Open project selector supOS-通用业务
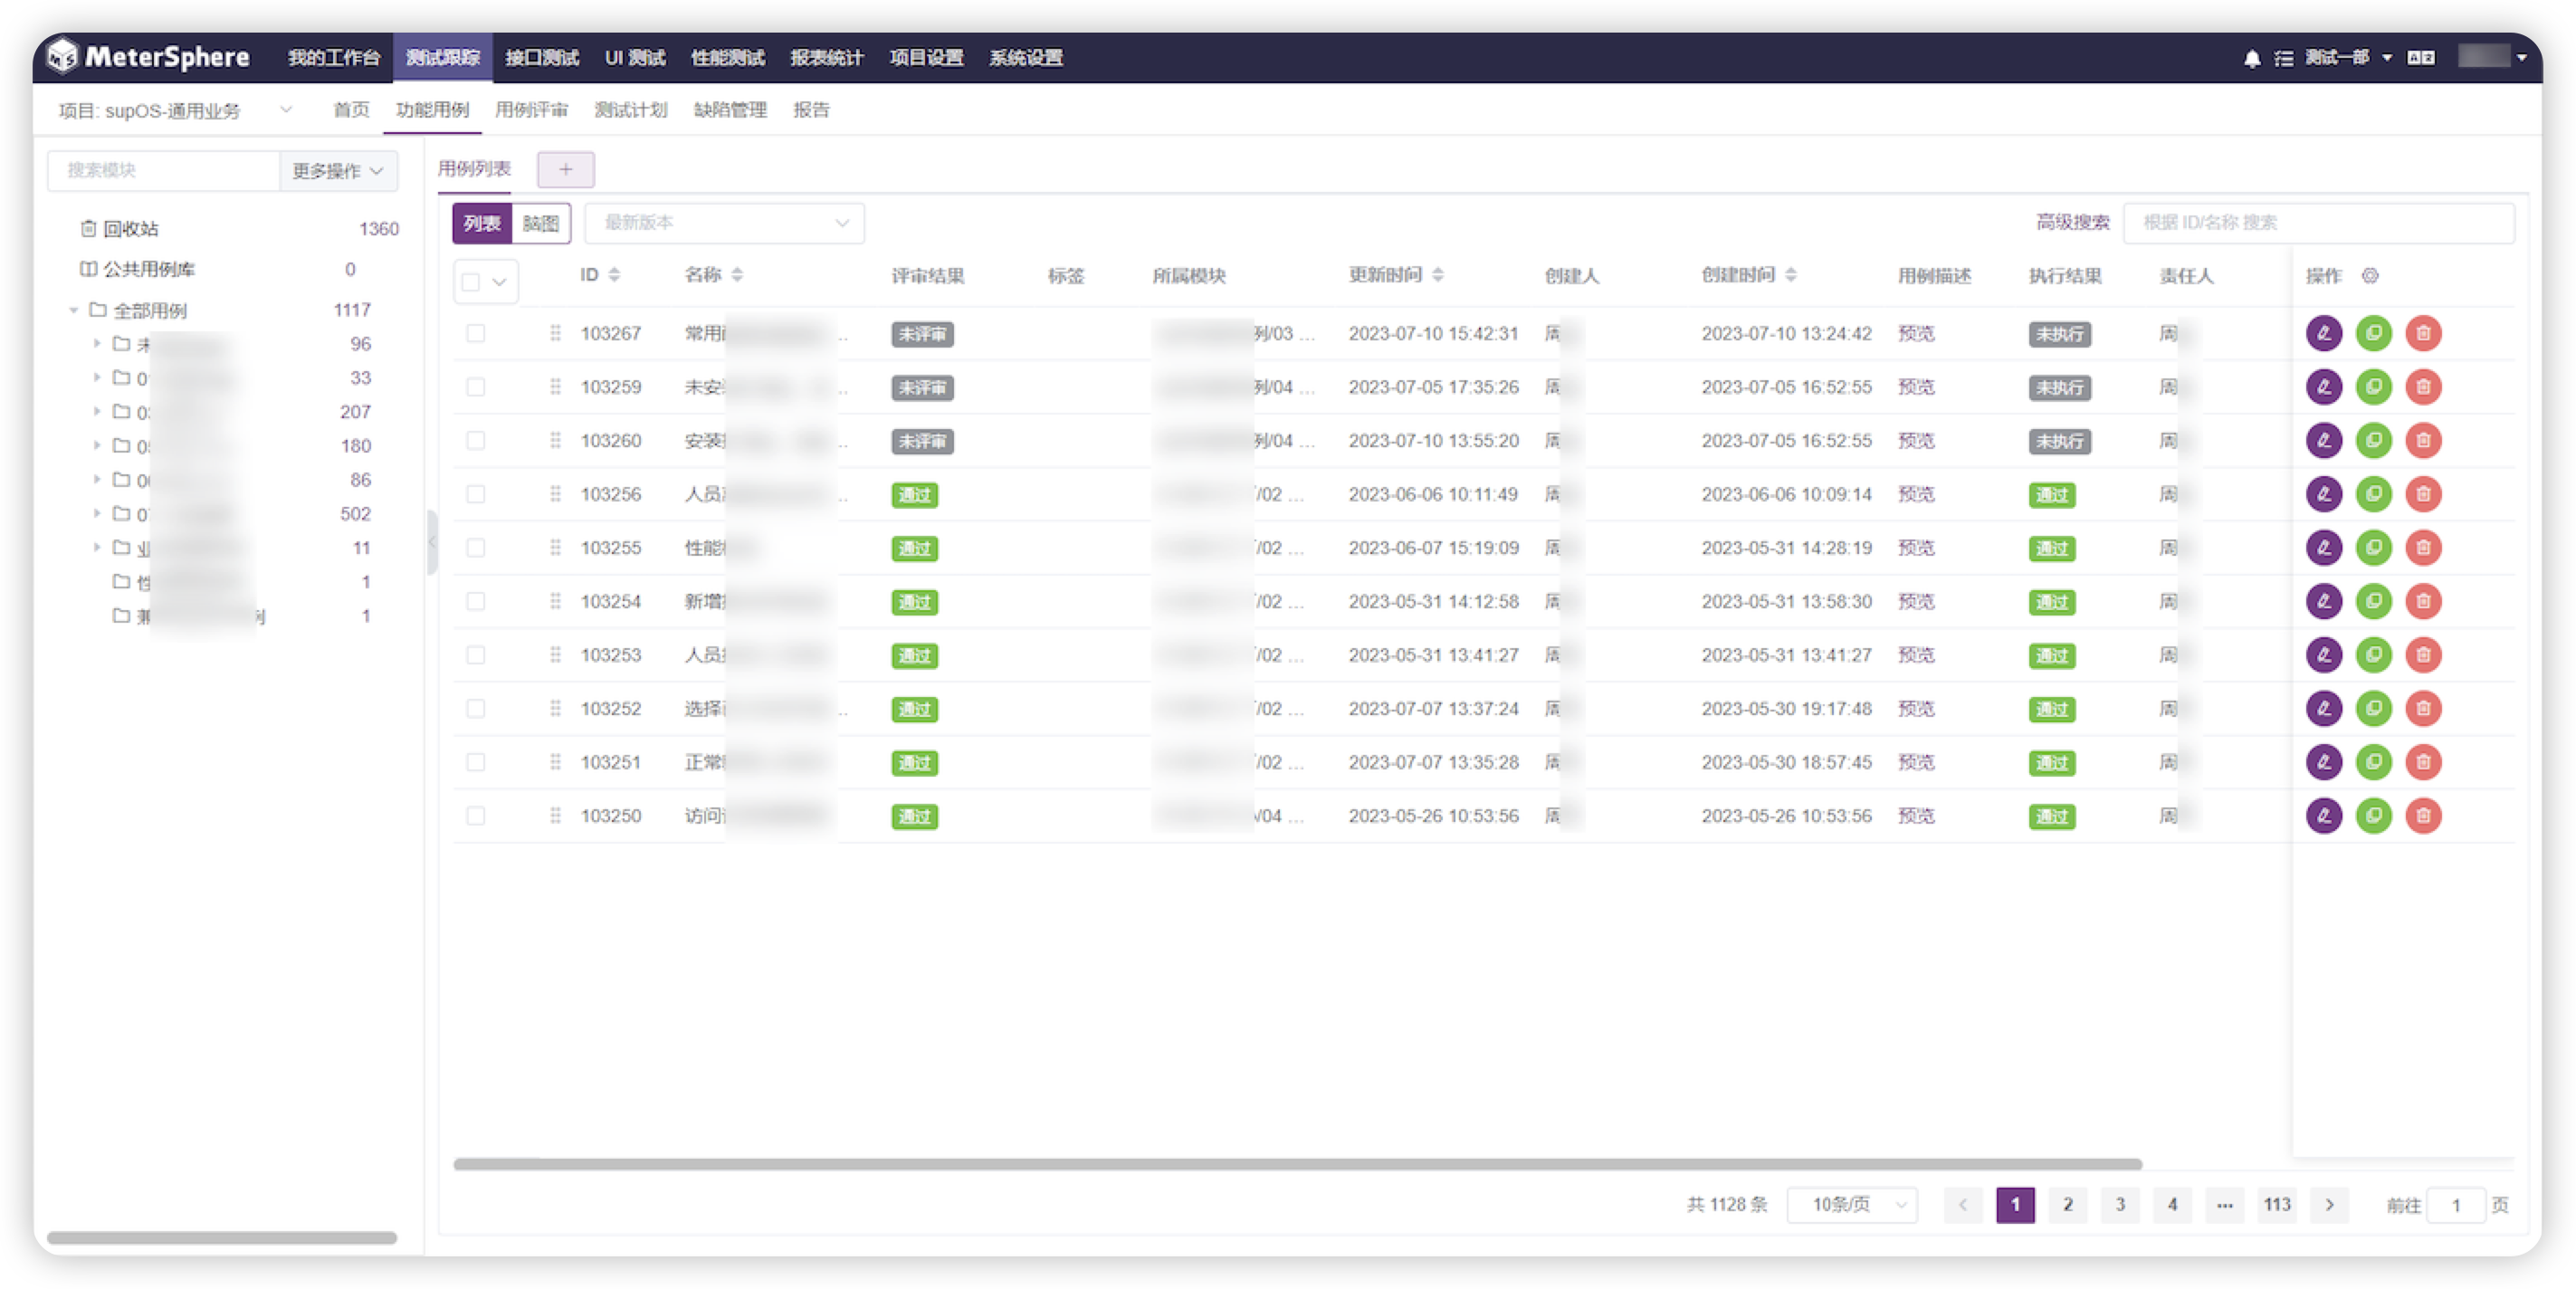The image size is (2576, 1289). 175,110
